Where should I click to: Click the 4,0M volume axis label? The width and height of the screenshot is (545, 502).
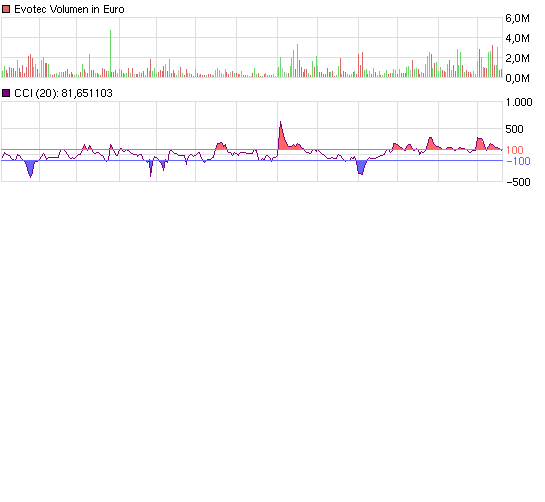[517, 38]
